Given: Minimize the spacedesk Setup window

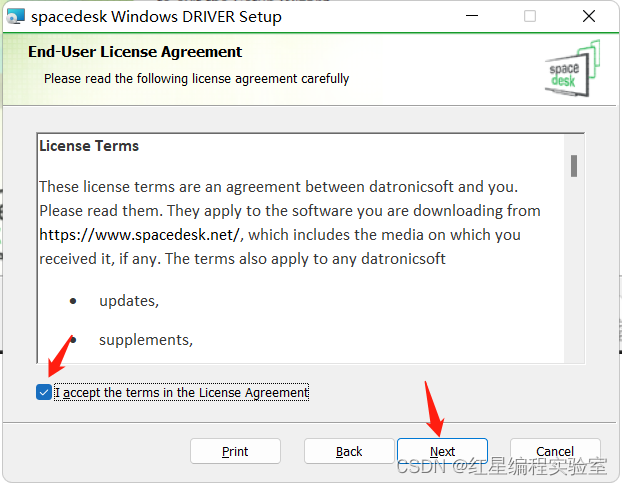Looking at the screenshot, I should (472, 16).
